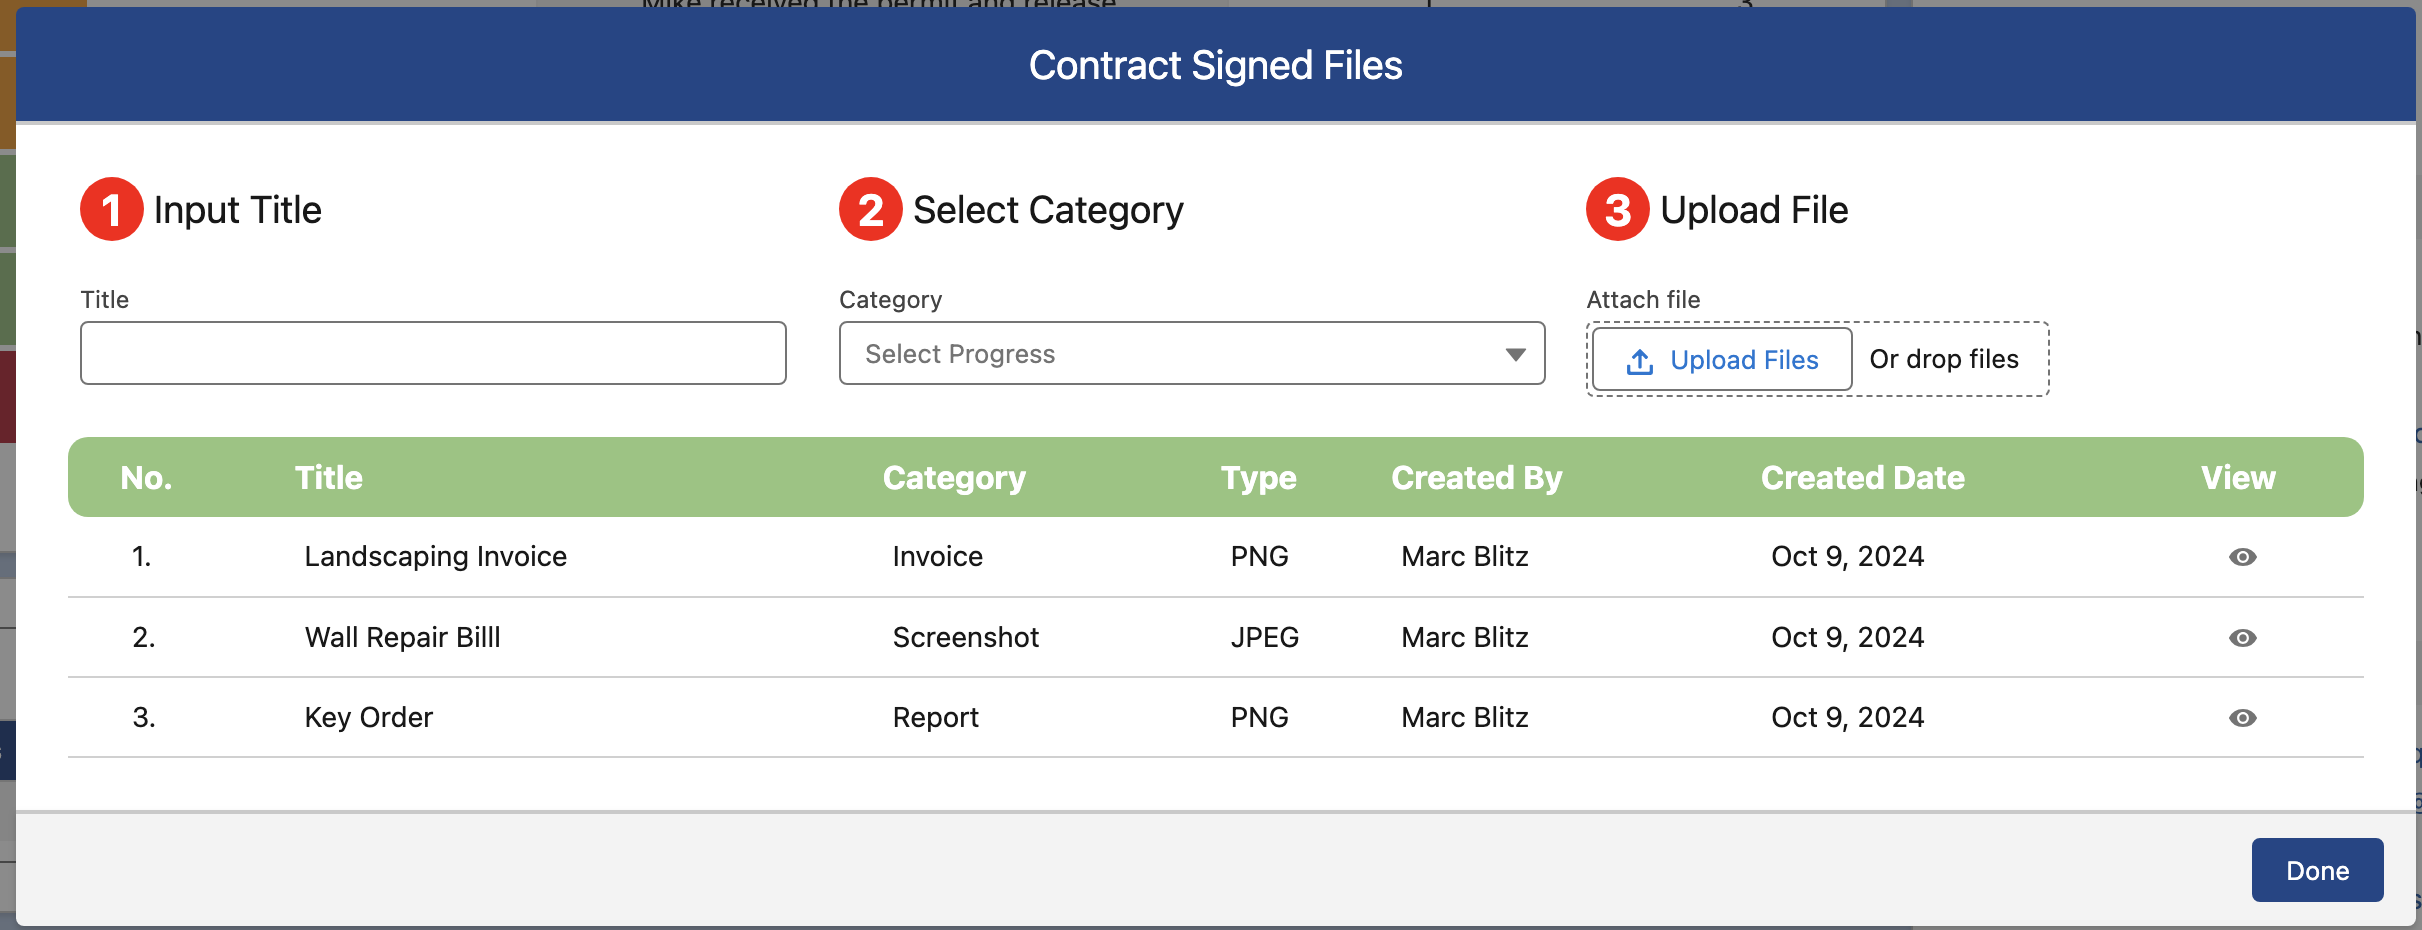Click the Category dropdown arrow
2422x930 pixels.
[x=1516, y=355]
